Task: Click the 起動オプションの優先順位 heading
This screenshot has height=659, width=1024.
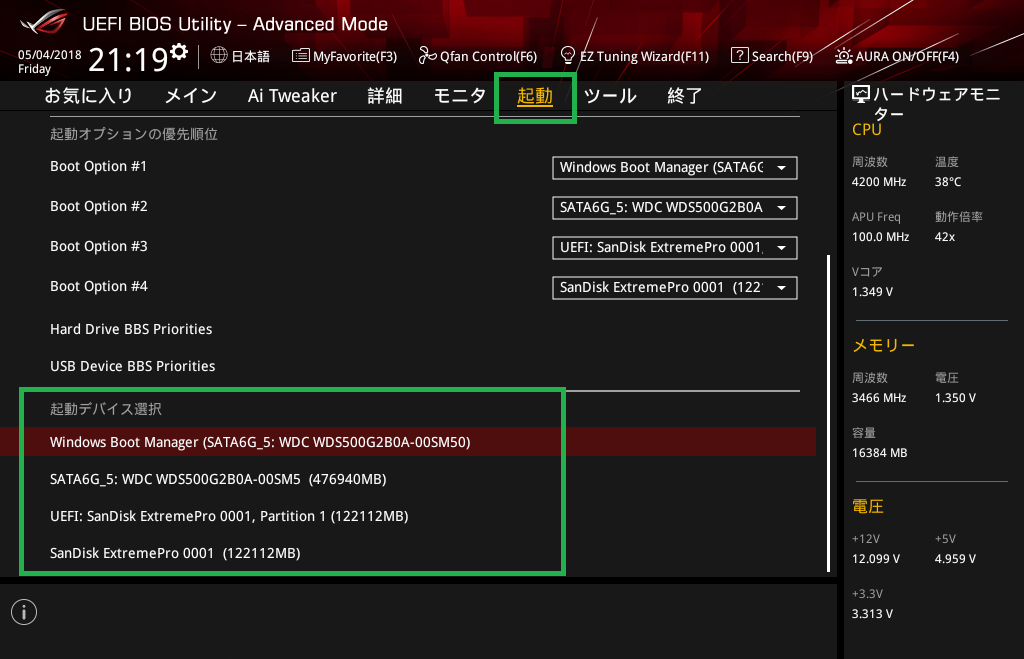Action: (x=134, y=134)
